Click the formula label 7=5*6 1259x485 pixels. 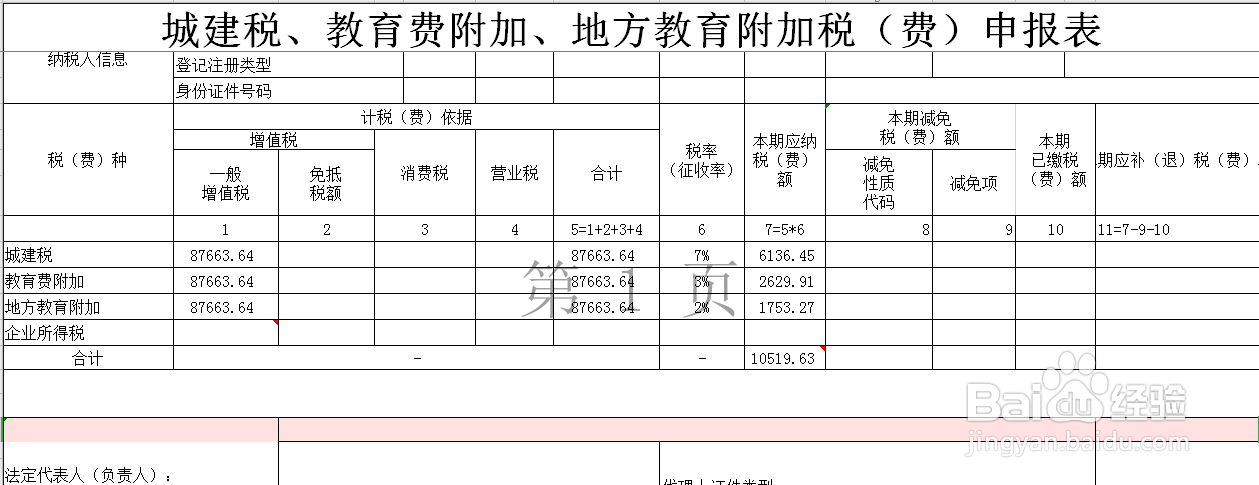(785, 229)
